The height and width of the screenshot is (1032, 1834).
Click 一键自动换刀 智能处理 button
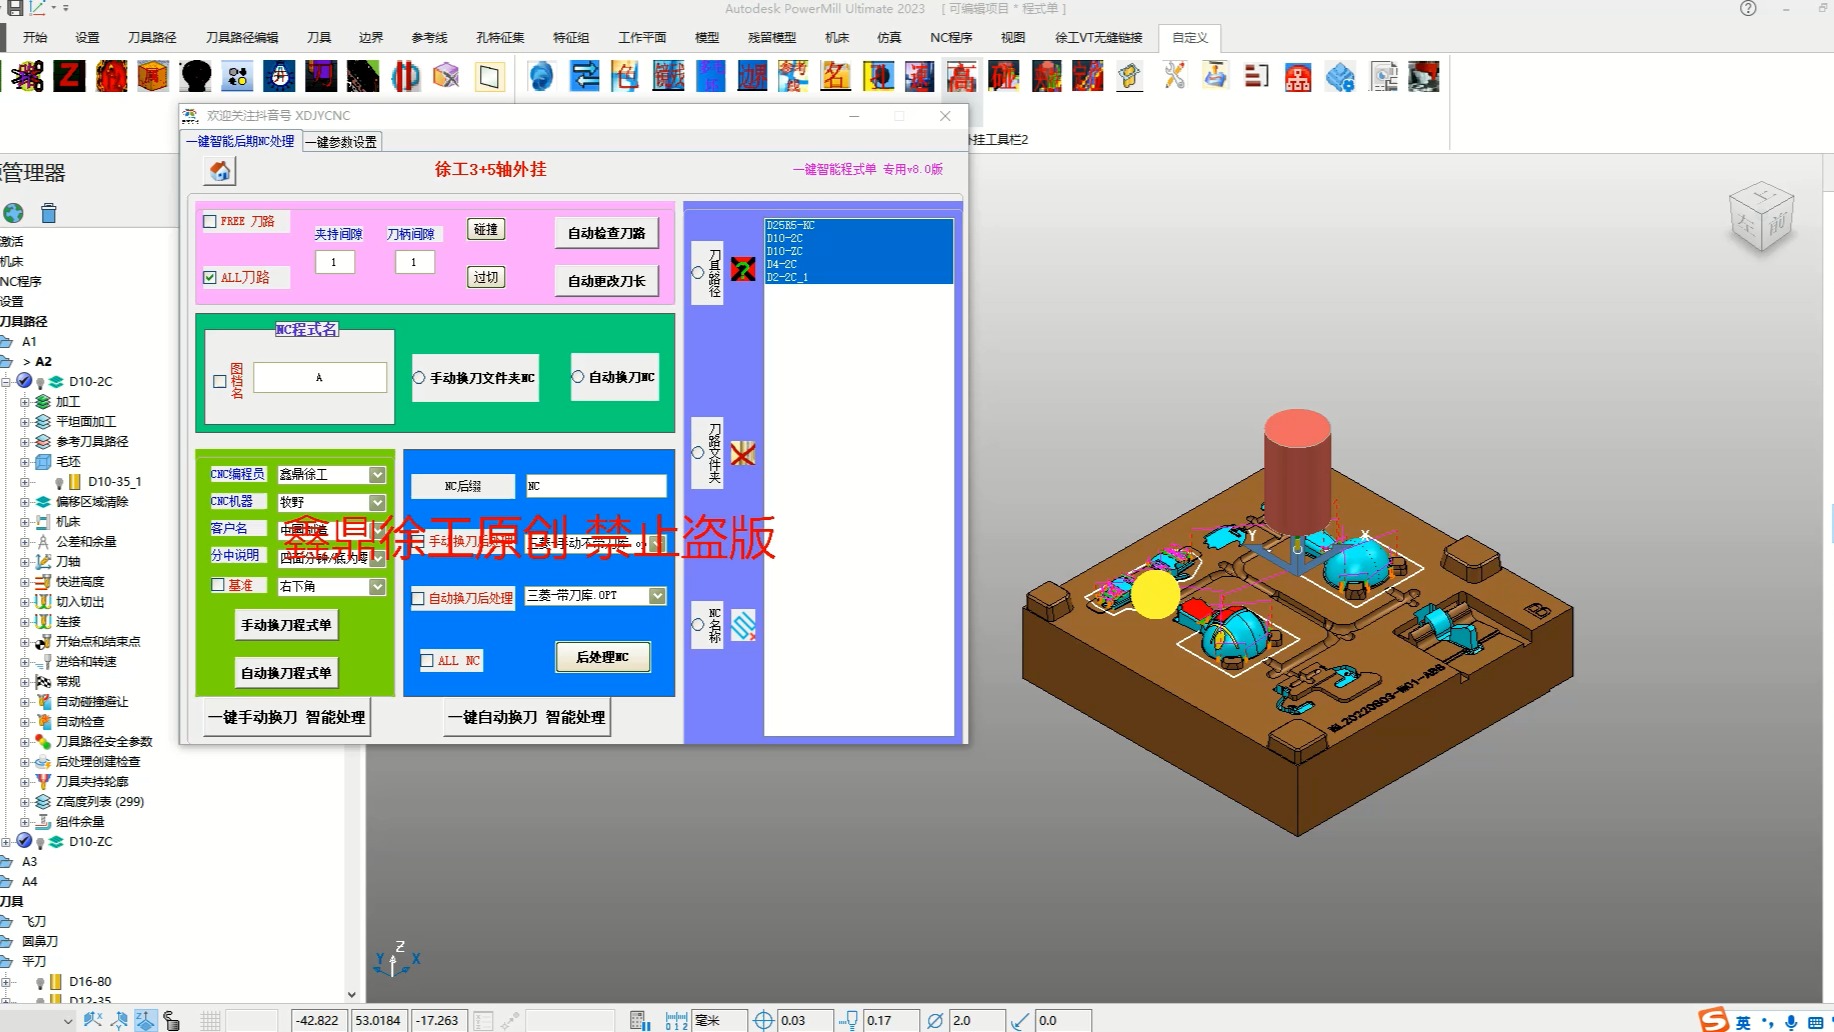click(526, 717)
